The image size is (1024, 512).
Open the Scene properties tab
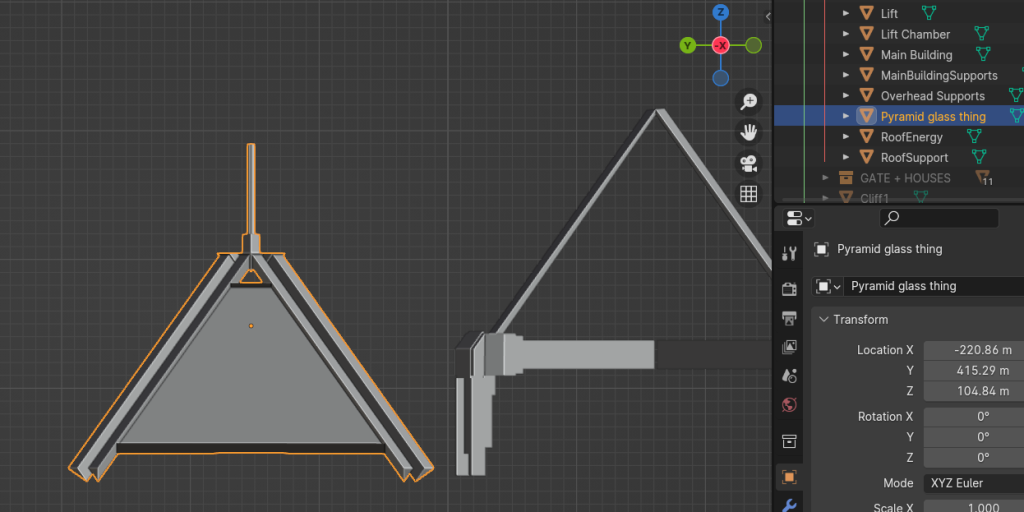[x=789, y=376]
